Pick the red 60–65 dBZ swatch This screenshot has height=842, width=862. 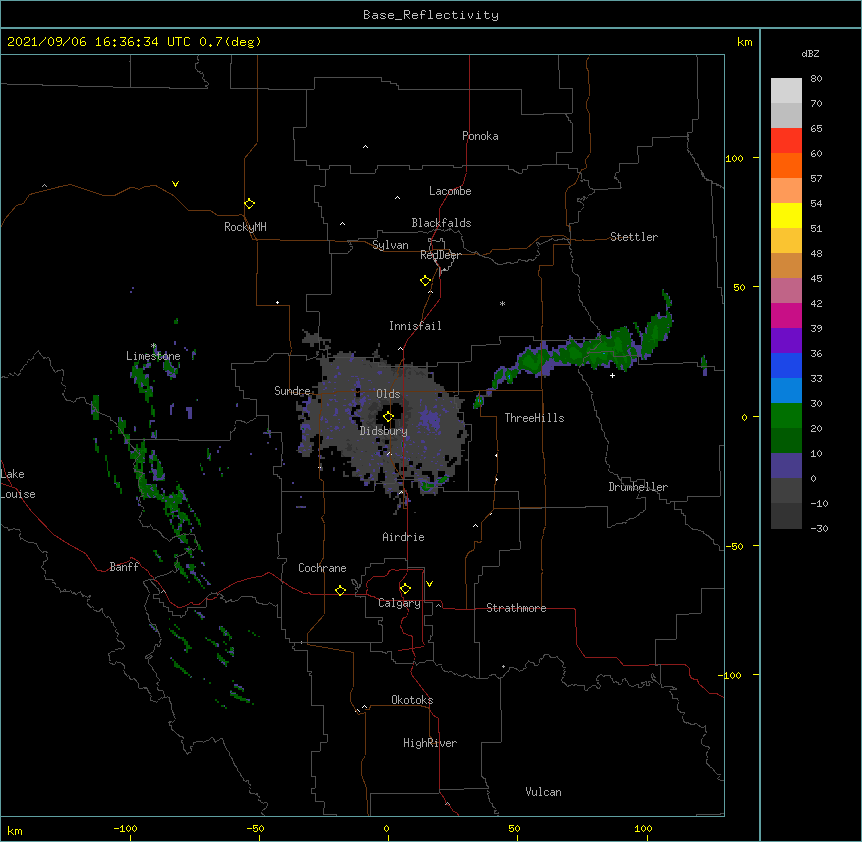[786, 141]
